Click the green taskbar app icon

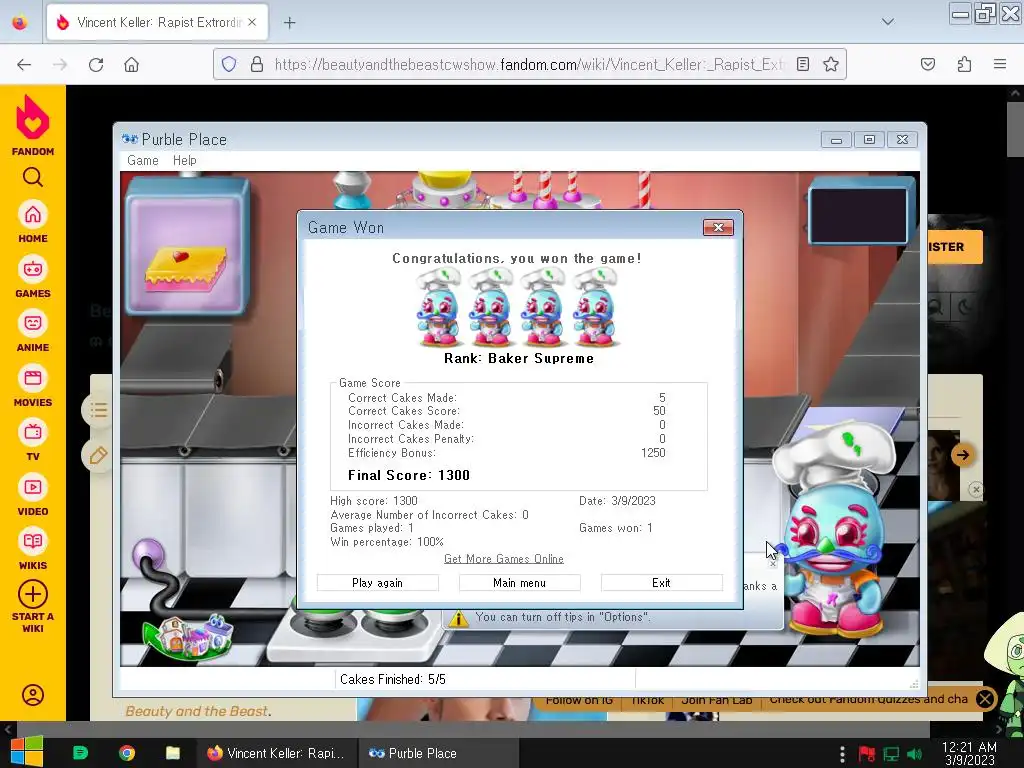tap(80, 753)
